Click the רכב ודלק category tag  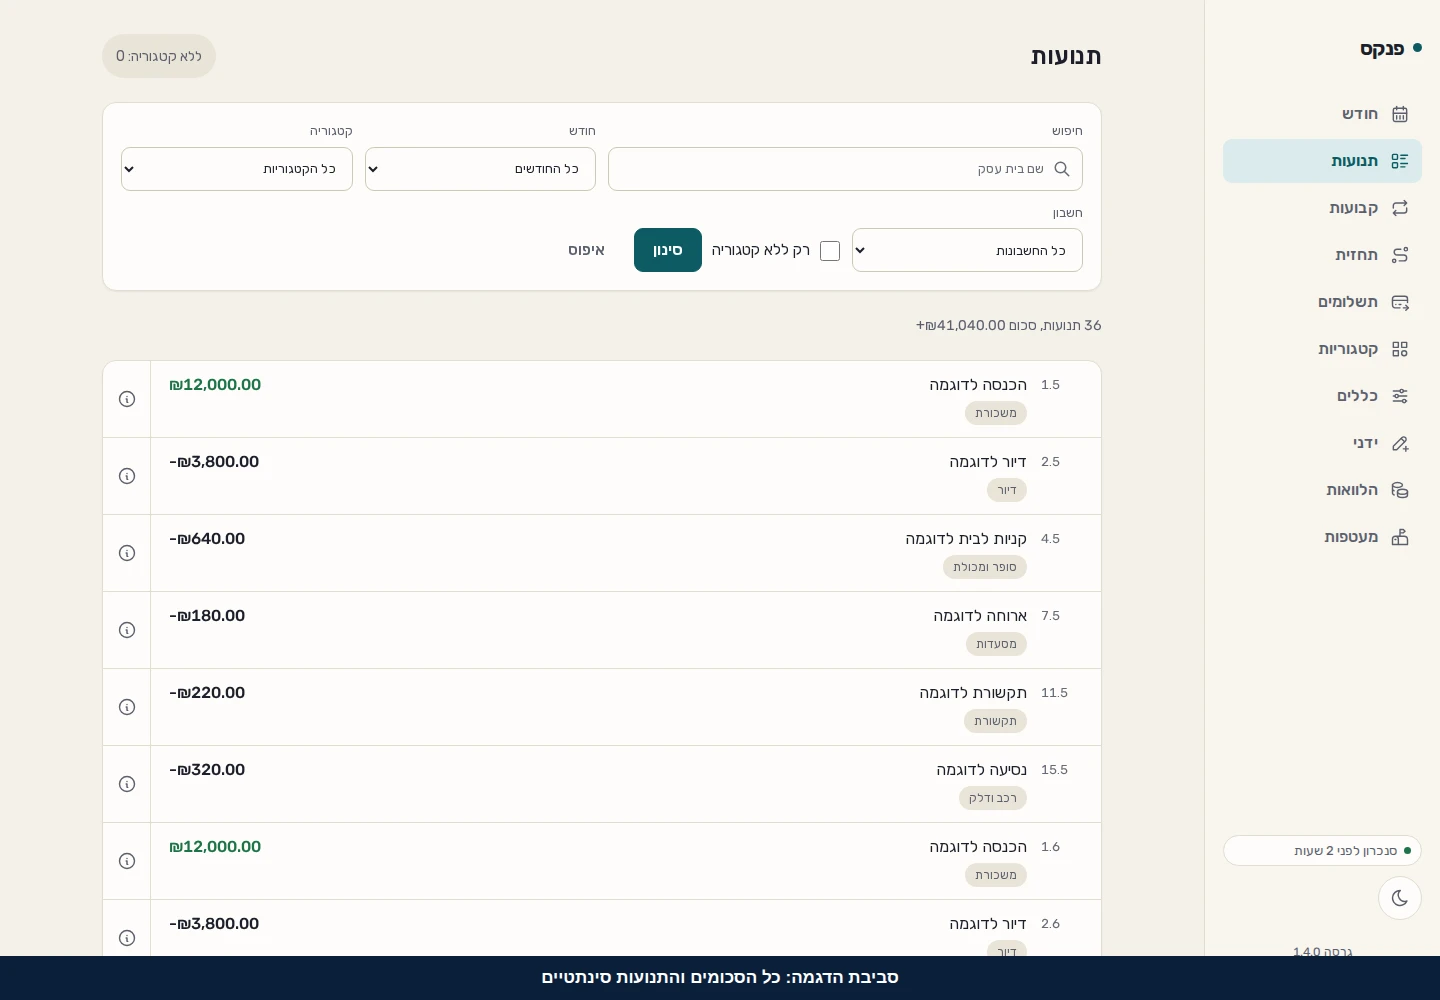(993, 798)
